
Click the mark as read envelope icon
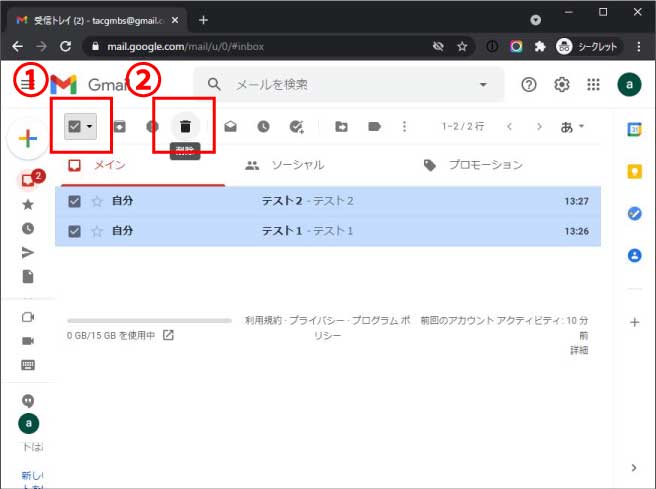[x=230, y=127]
